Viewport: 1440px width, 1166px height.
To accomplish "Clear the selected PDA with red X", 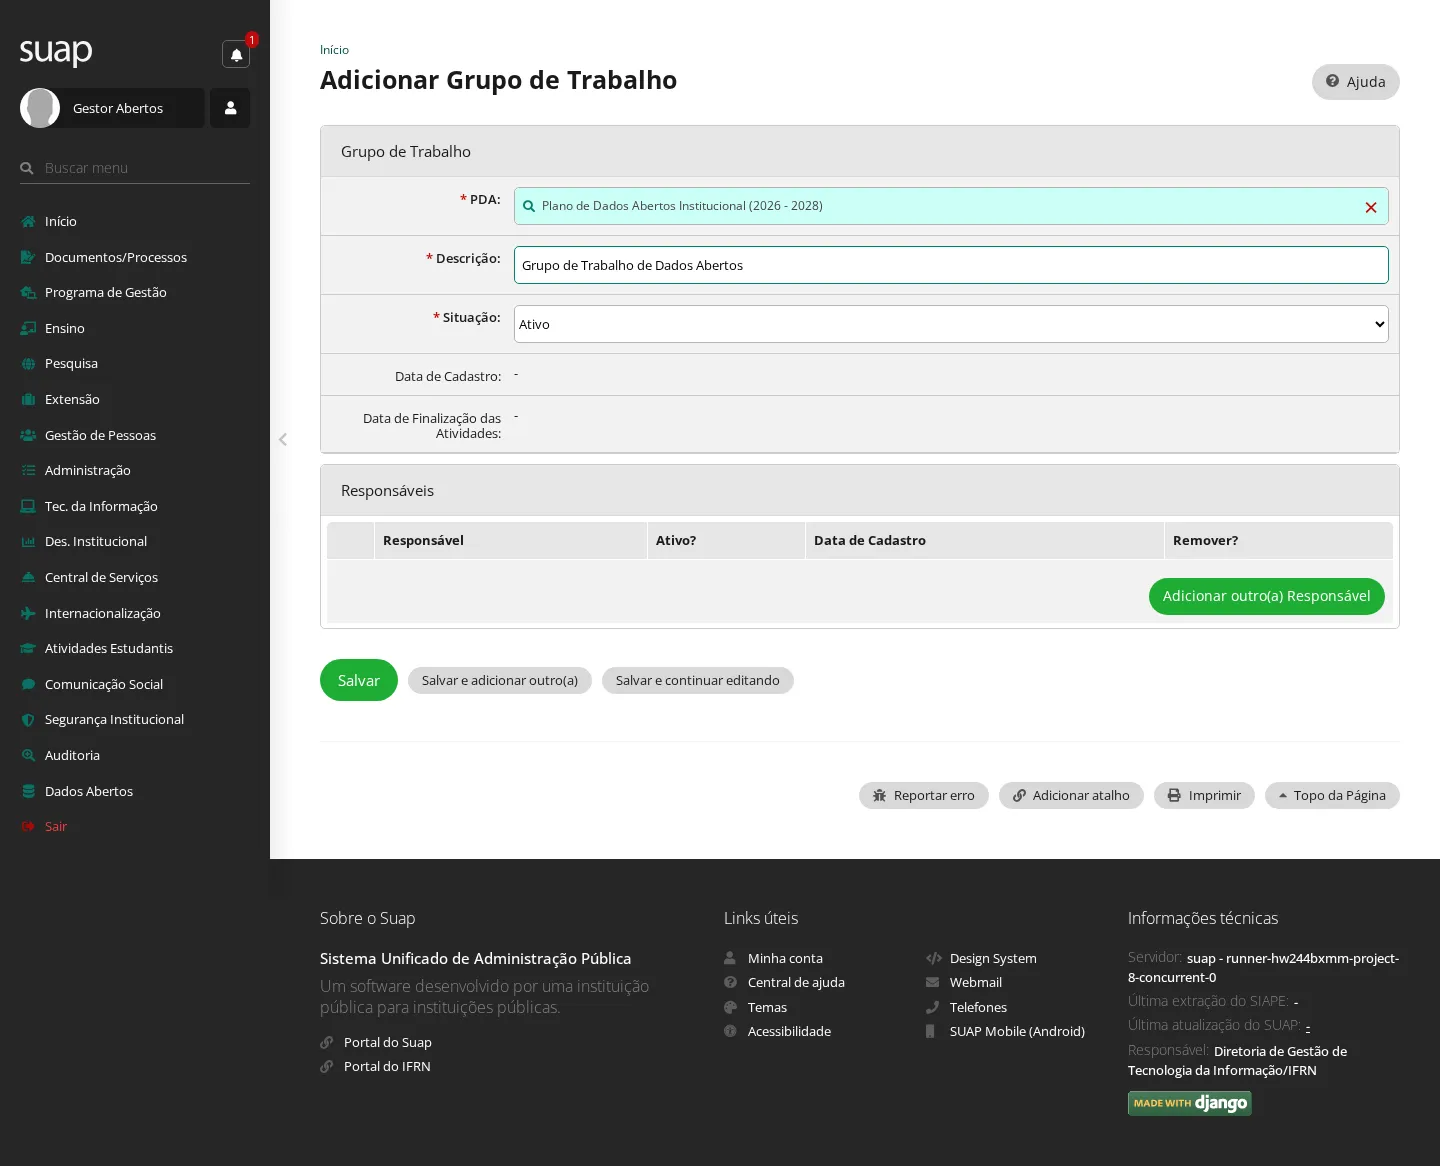I will [x=1371, y=207].
